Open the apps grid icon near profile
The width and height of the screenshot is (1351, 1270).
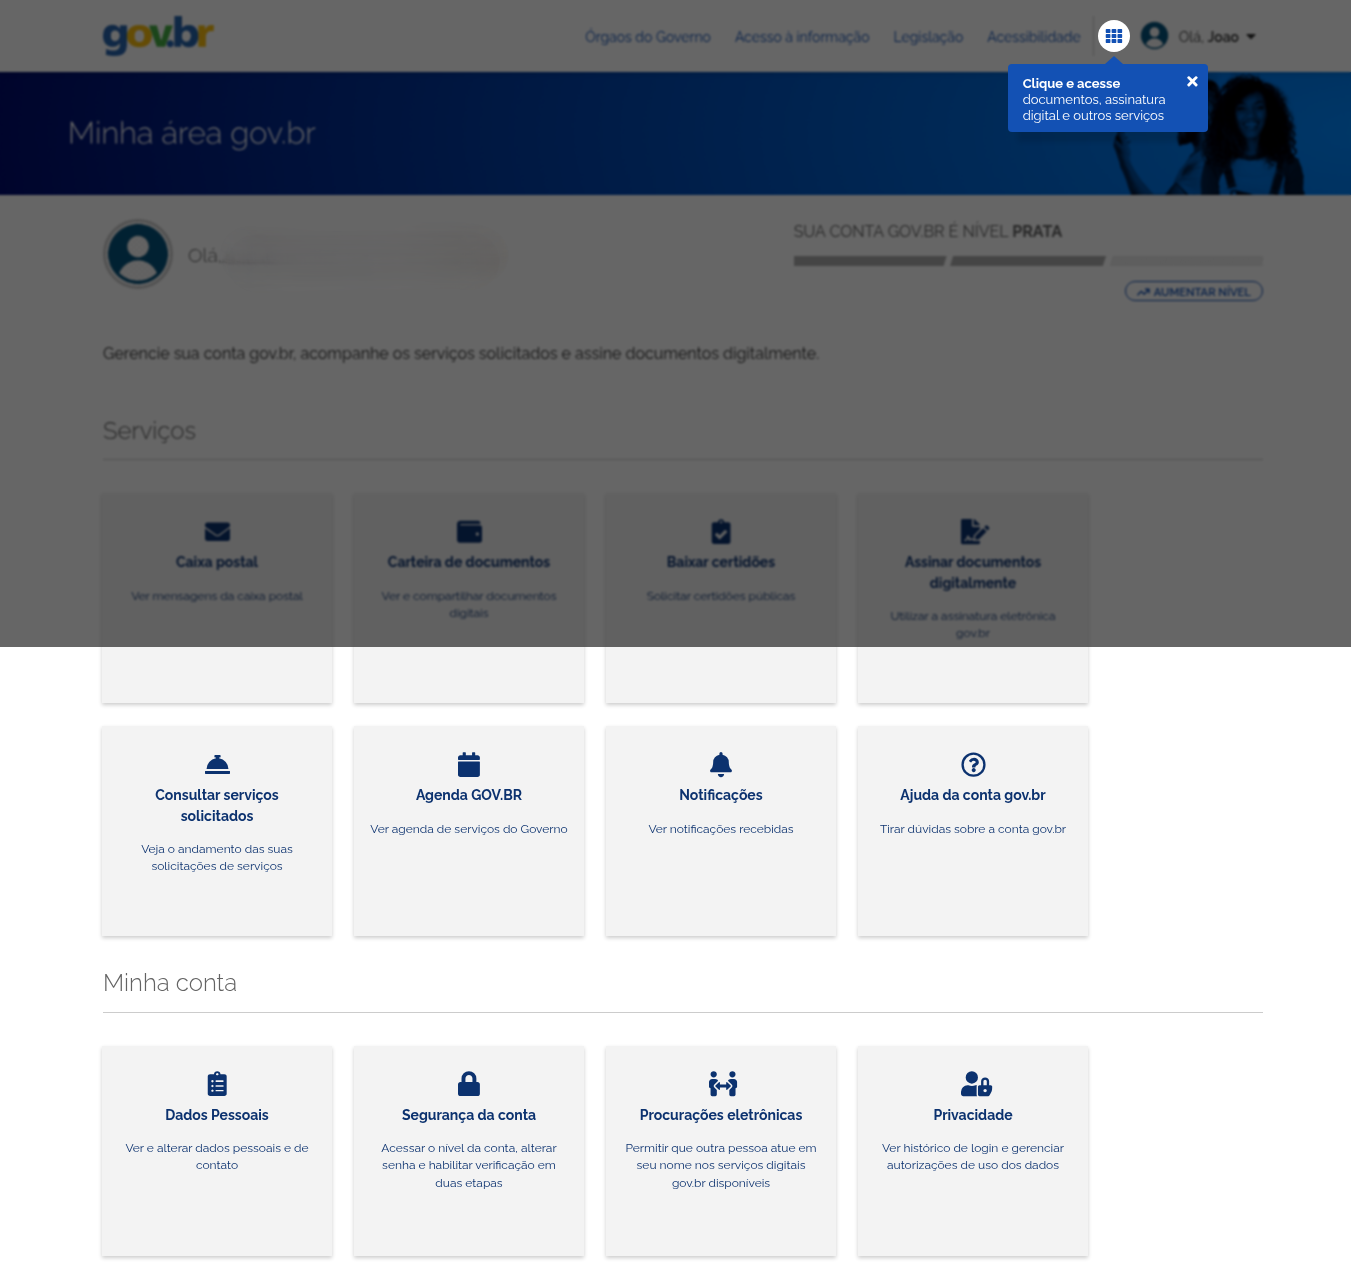(1113, 36)
